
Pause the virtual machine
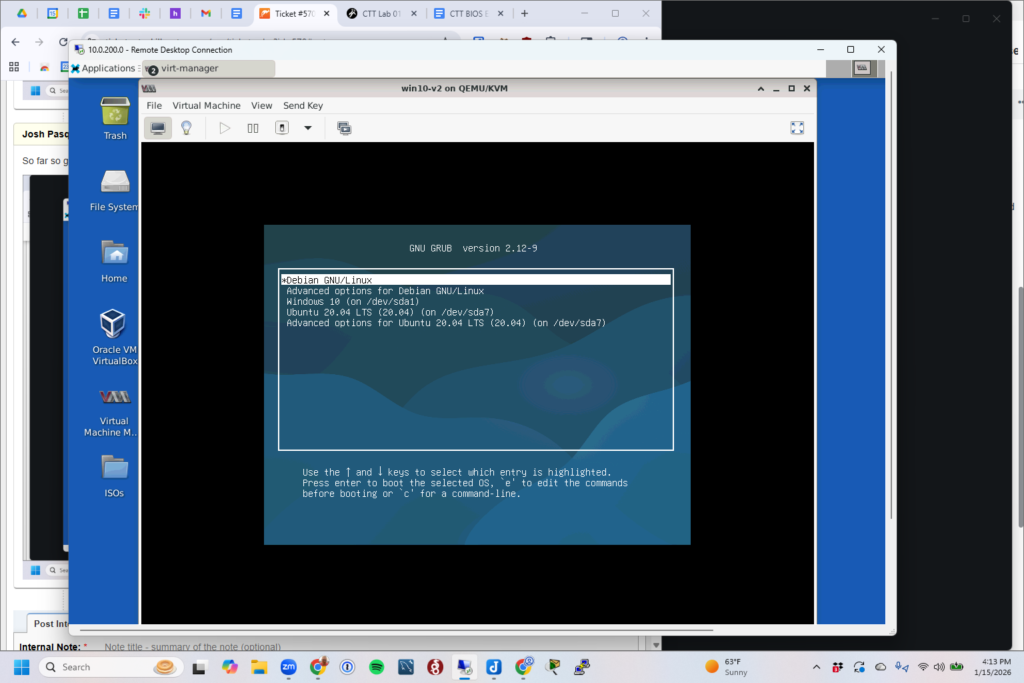click(x=253, y=128)
